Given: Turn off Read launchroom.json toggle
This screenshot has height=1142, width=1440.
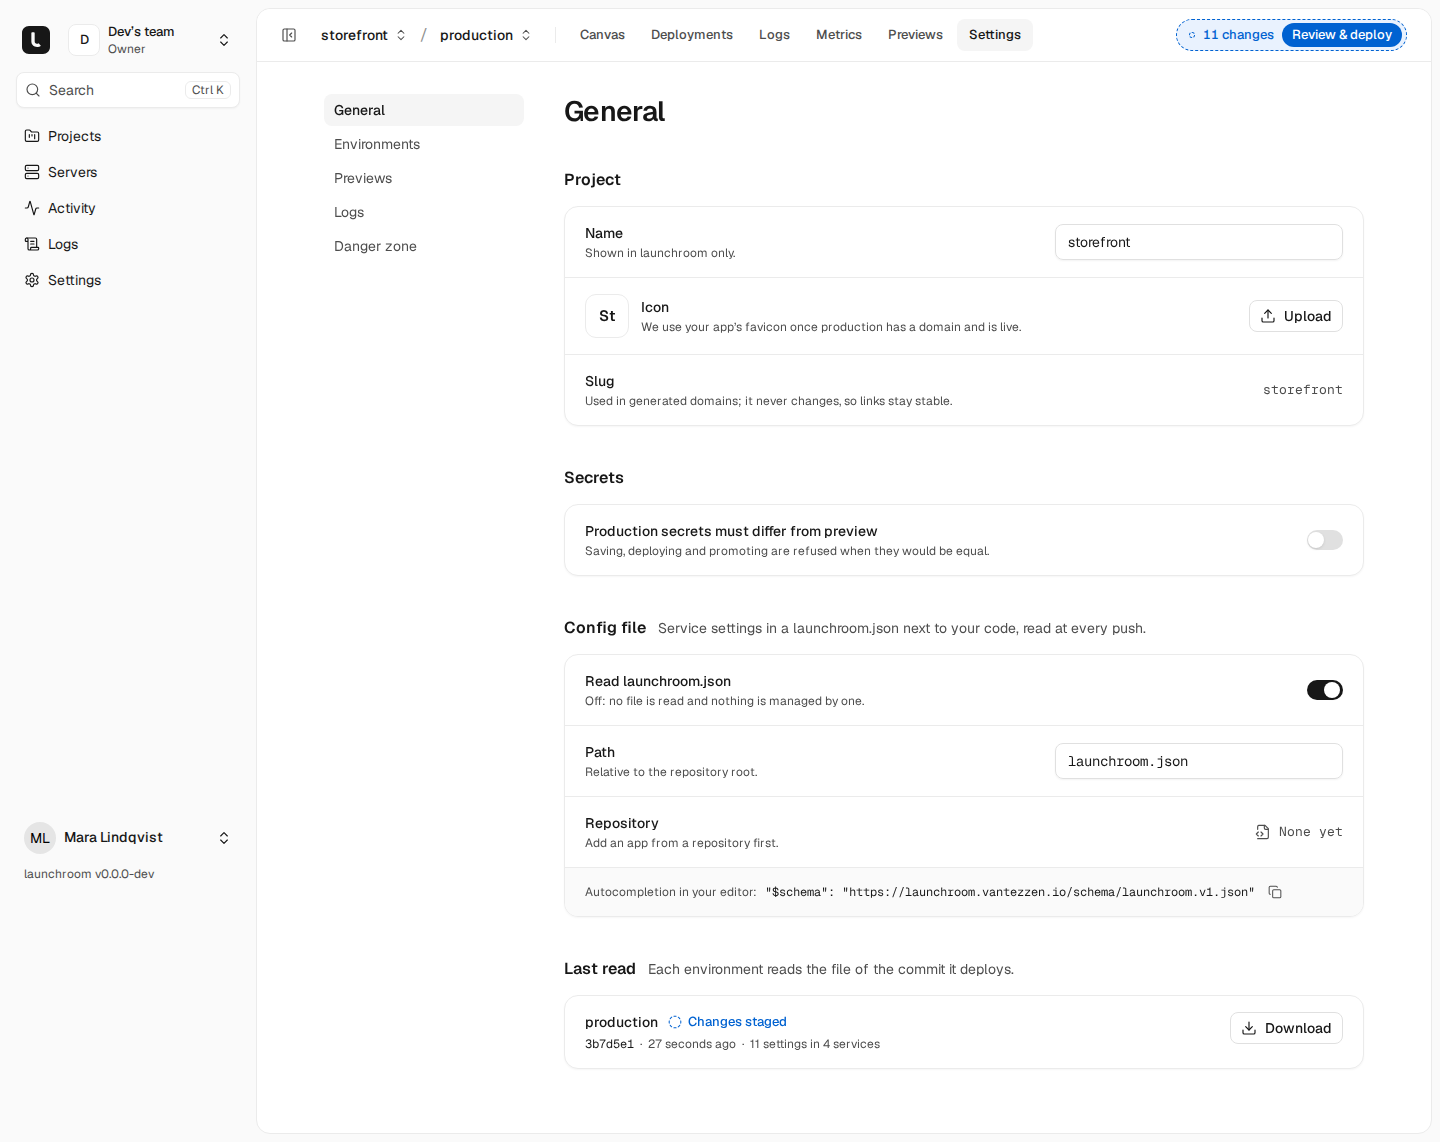Looking at the screenshot, I should (1325, 690).
